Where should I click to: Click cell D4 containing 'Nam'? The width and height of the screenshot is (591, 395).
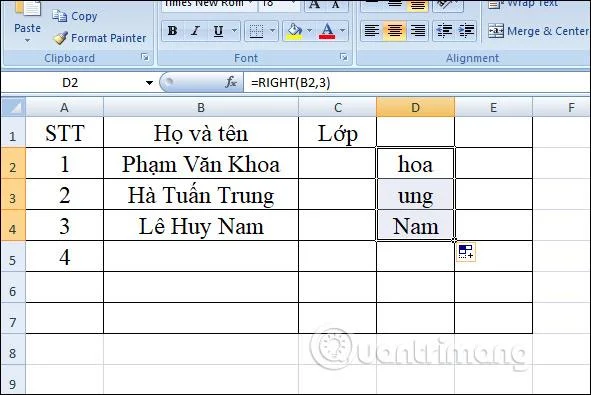tap(415, 226)
